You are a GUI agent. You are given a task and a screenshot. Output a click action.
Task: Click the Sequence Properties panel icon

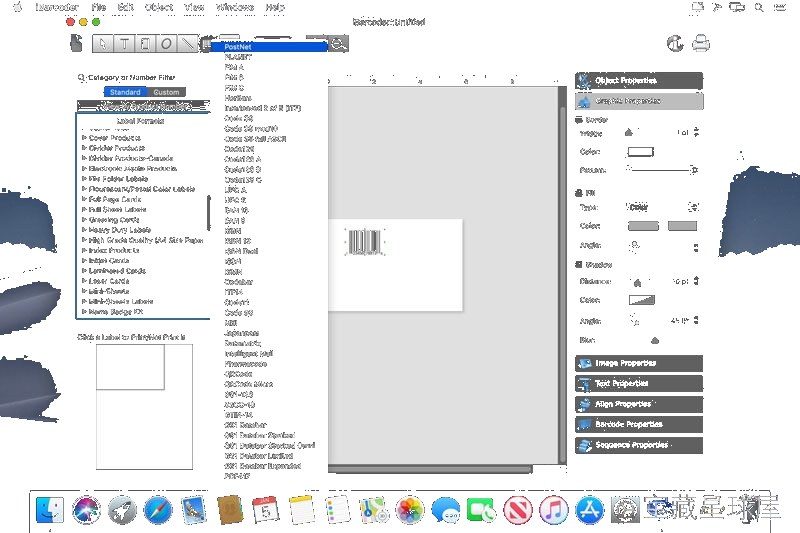point(584,445)
